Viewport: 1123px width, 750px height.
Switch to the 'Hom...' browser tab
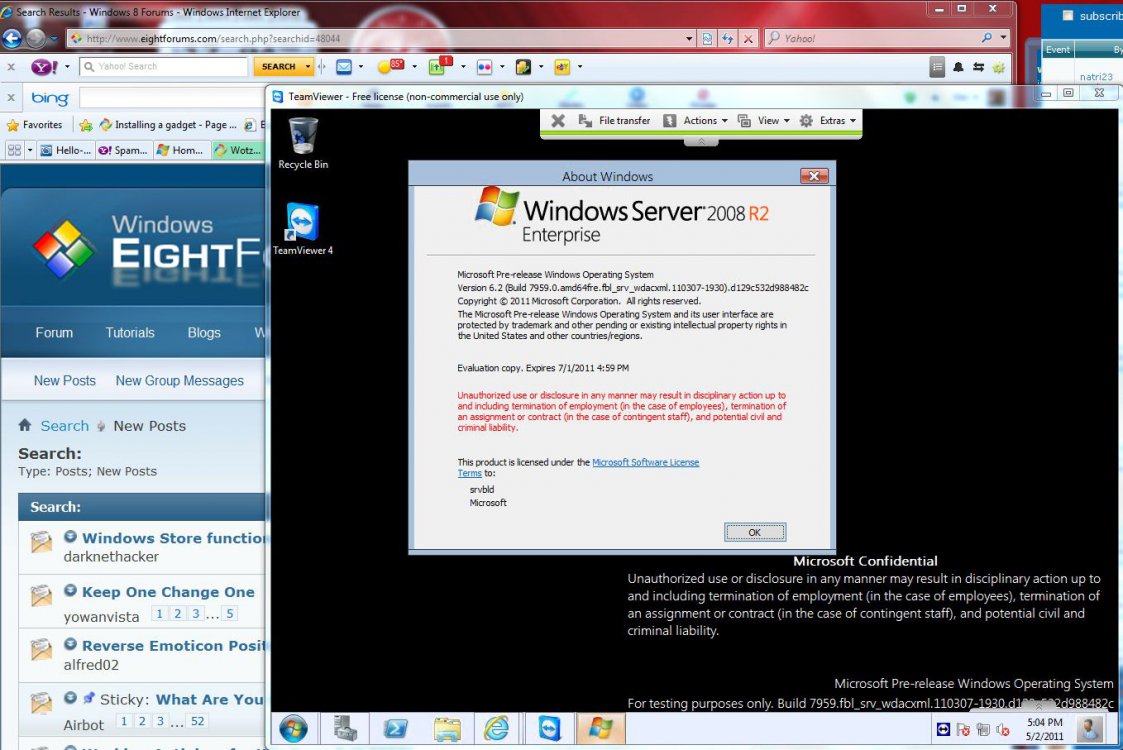181,150
